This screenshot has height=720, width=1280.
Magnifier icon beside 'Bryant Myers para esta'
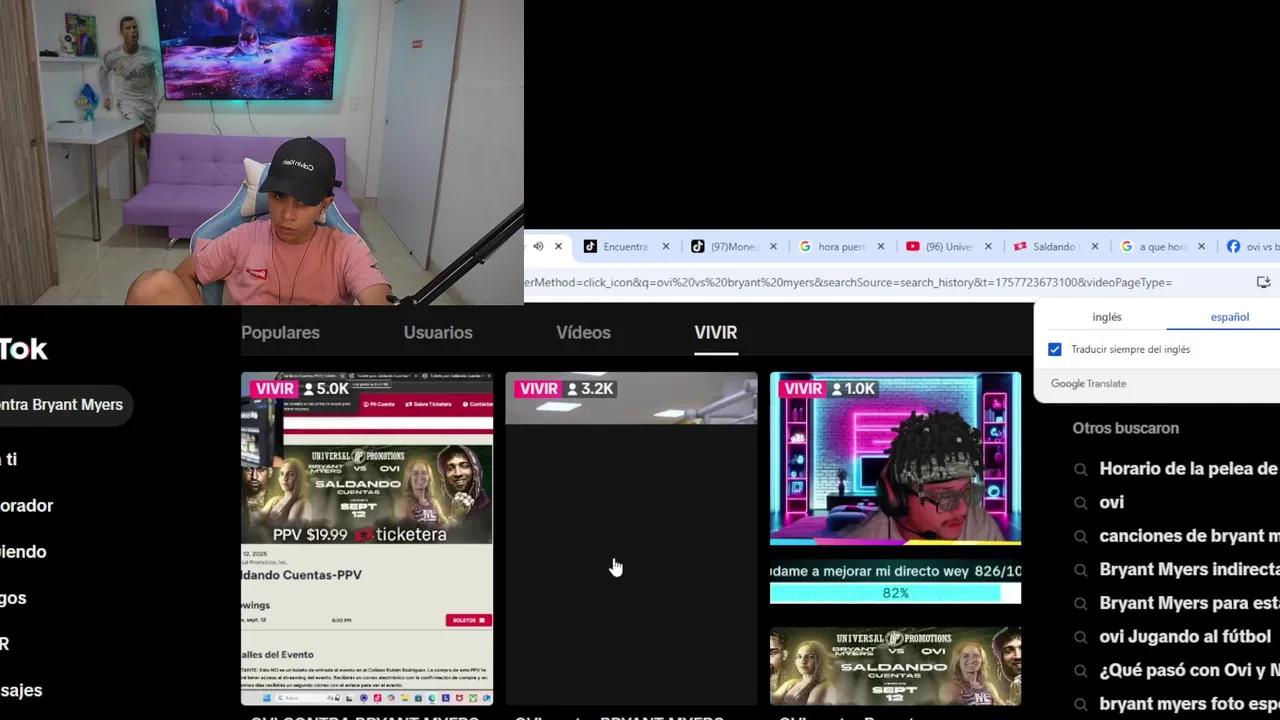coord(1080,604)
